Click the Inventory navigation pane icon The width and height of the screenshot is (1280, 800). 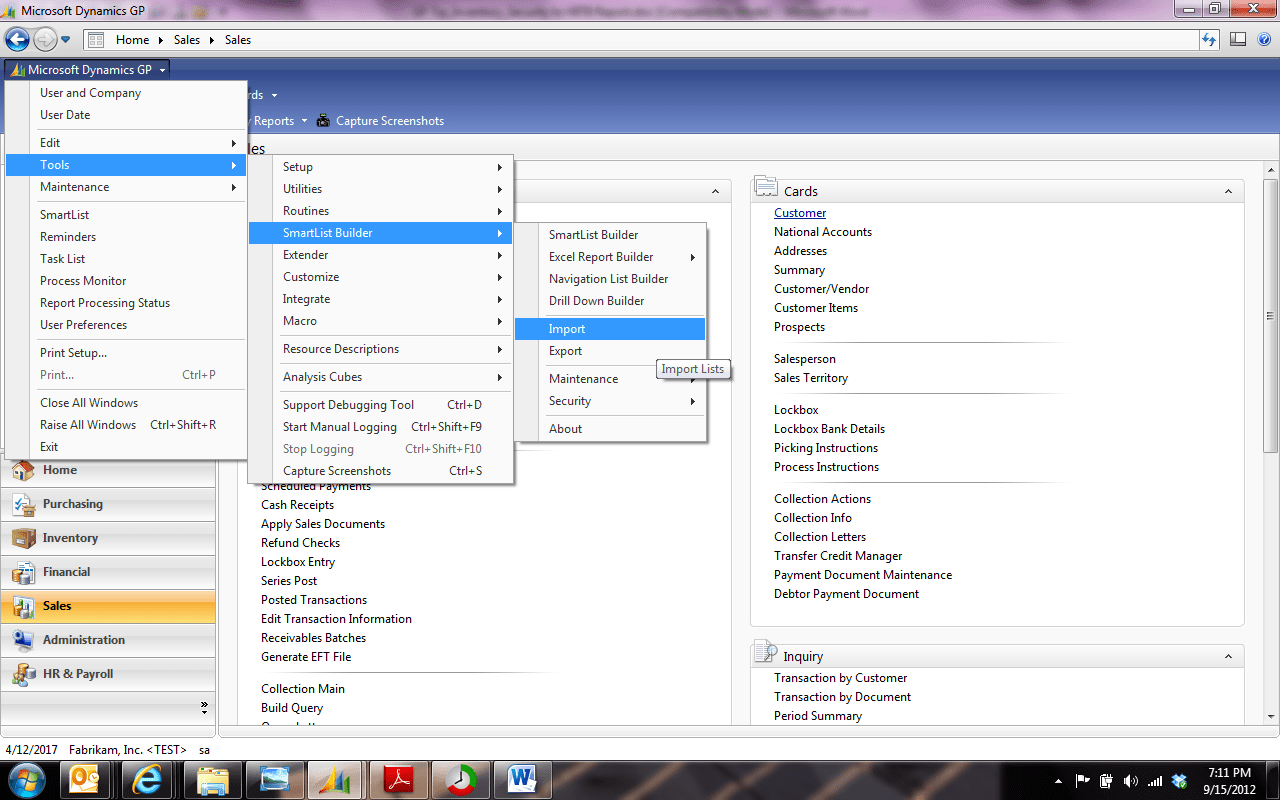(23, 538)
